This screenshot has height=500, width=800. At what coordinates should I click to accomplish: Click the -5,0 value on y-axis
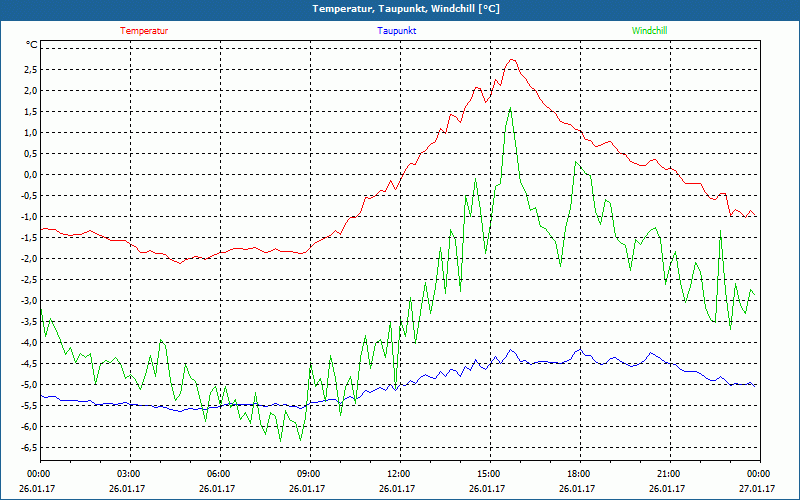pyautogui.click(x=26, y=384)
